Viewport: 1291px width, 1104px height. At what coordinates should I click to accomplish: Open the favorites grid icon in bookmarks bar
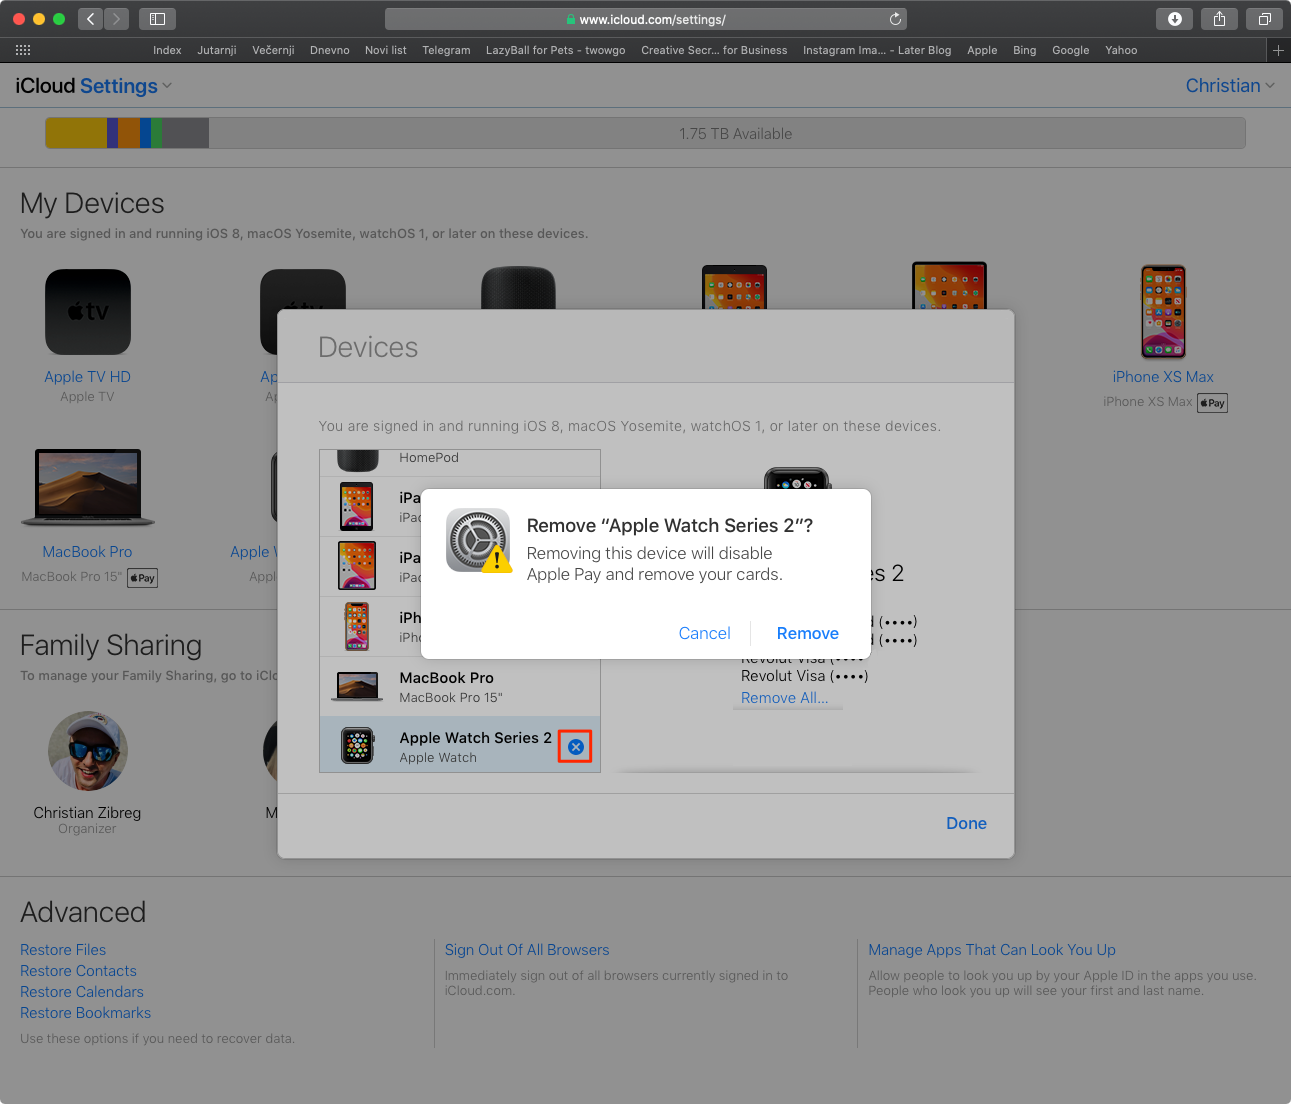coord(23,50)
